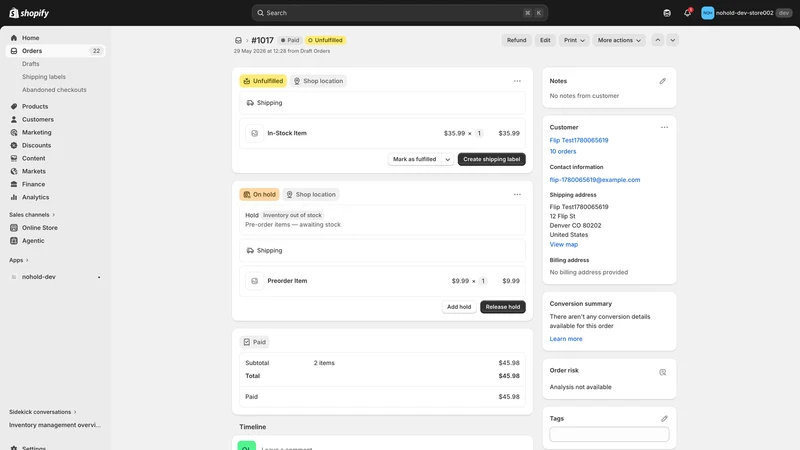Viewport: 800px width, 450px height.
Task: Open the Print dropdown
Action: (574, 40)
